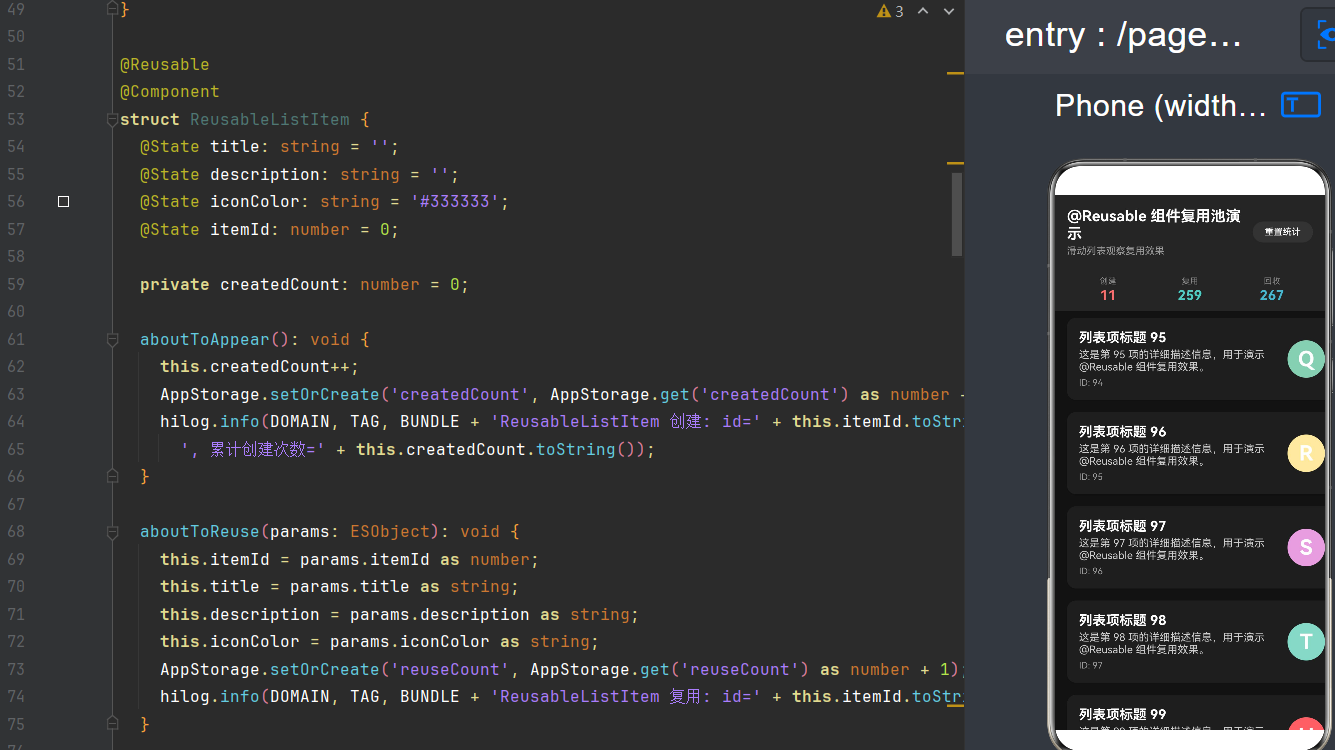Place cursor on the @Reusable decorator

[165, 65]
